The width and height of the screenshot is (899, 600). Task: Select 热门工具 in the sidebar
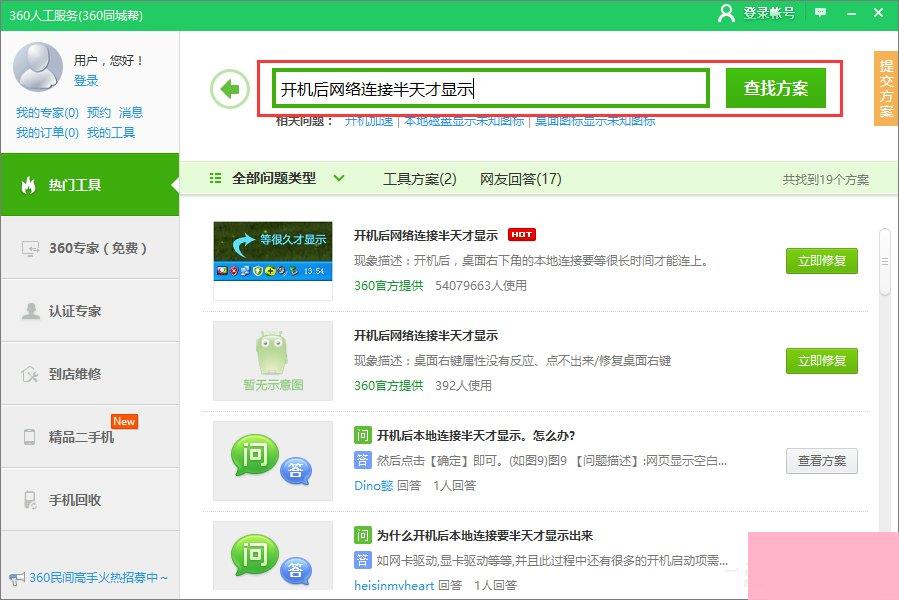coord(90,185)
